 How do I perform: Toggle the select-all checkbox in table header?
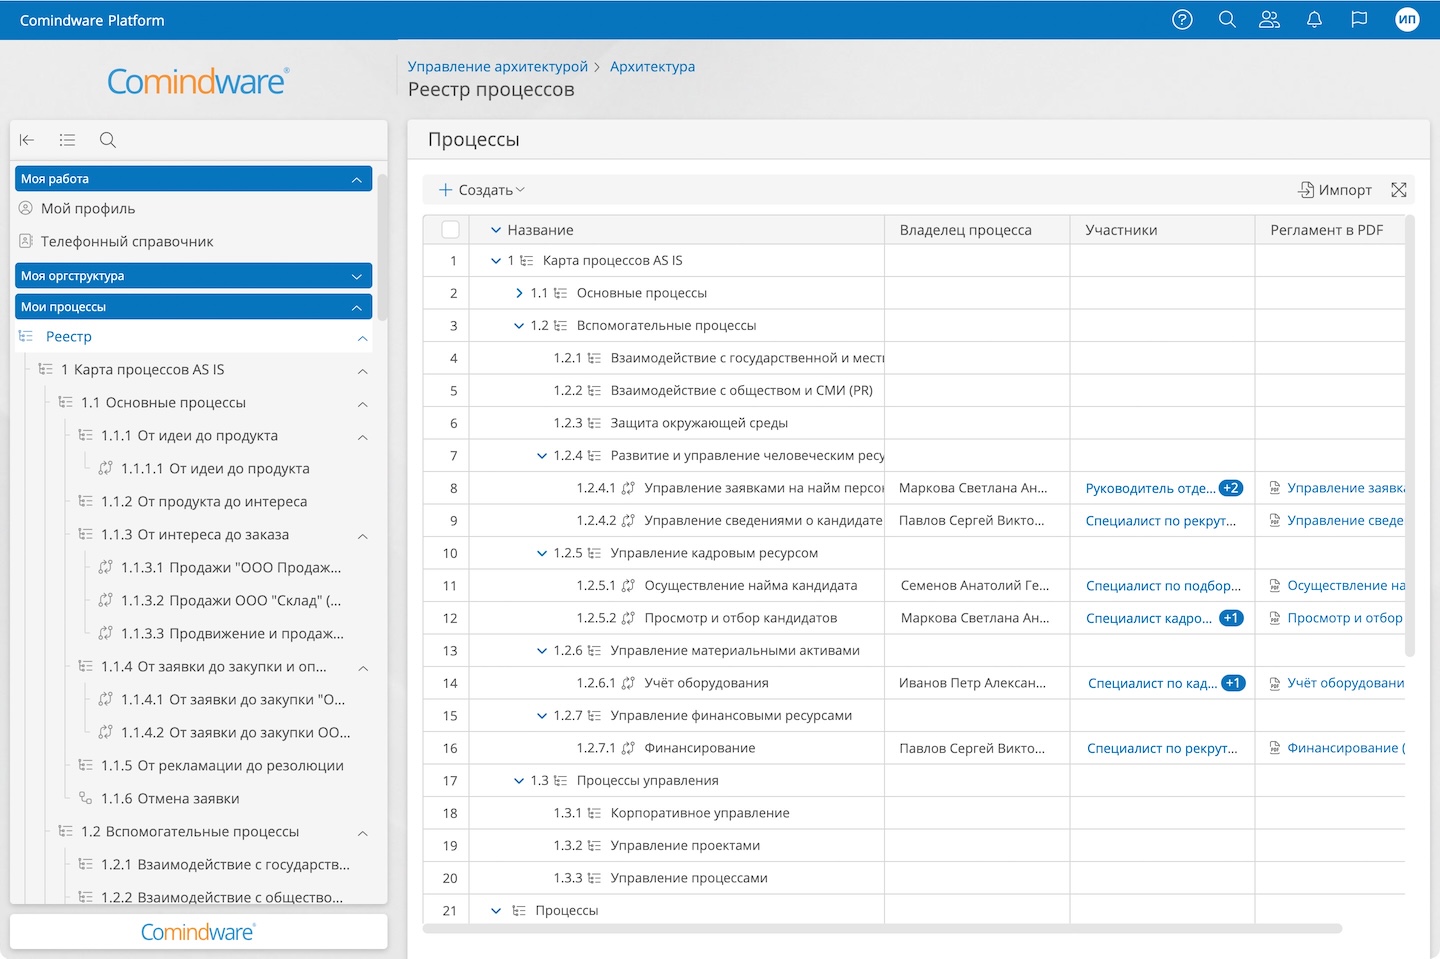click(451, 230)
